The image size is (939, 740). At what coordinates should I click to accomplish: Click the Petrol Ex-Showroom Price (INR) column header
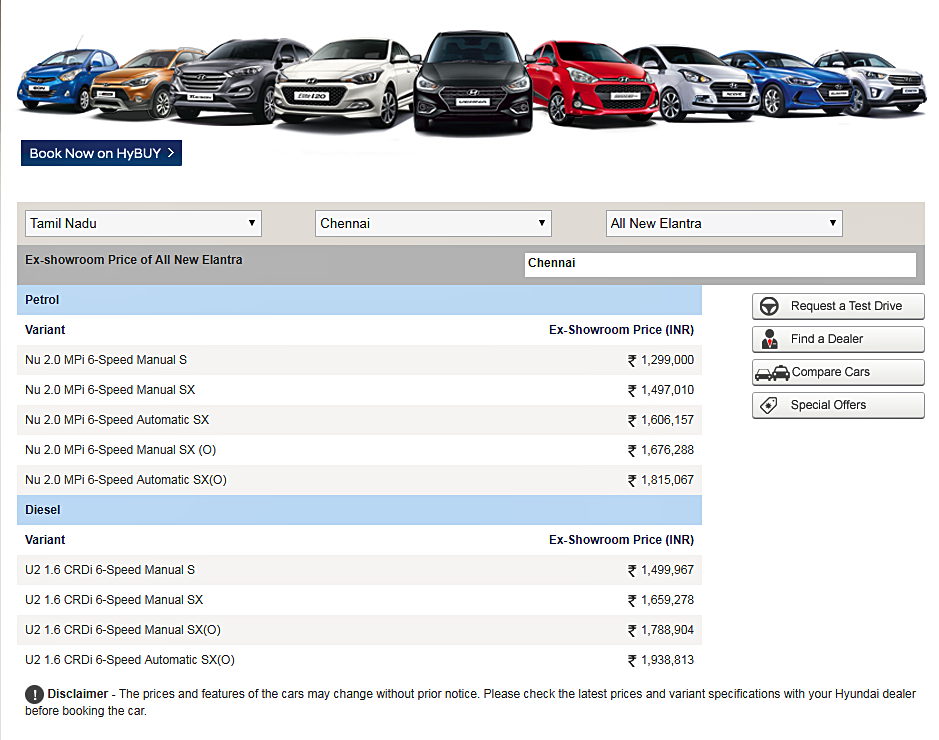[x=621, y=330]
